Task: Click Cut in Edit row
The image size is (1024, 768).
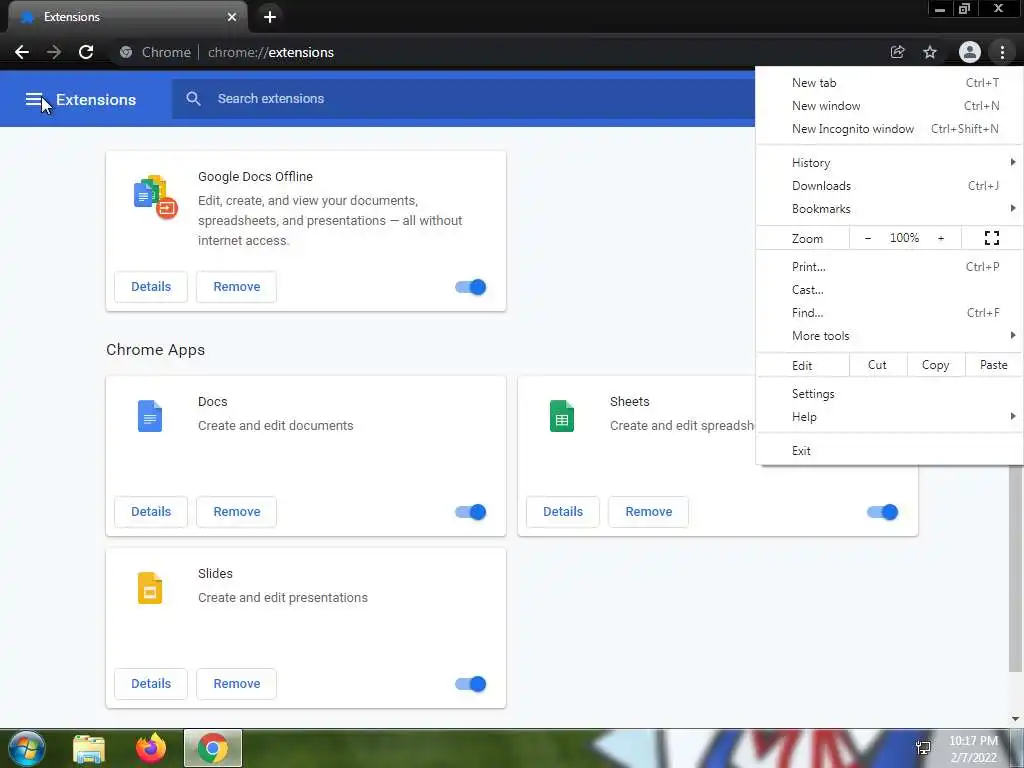Action: click(x=878, y=365)
